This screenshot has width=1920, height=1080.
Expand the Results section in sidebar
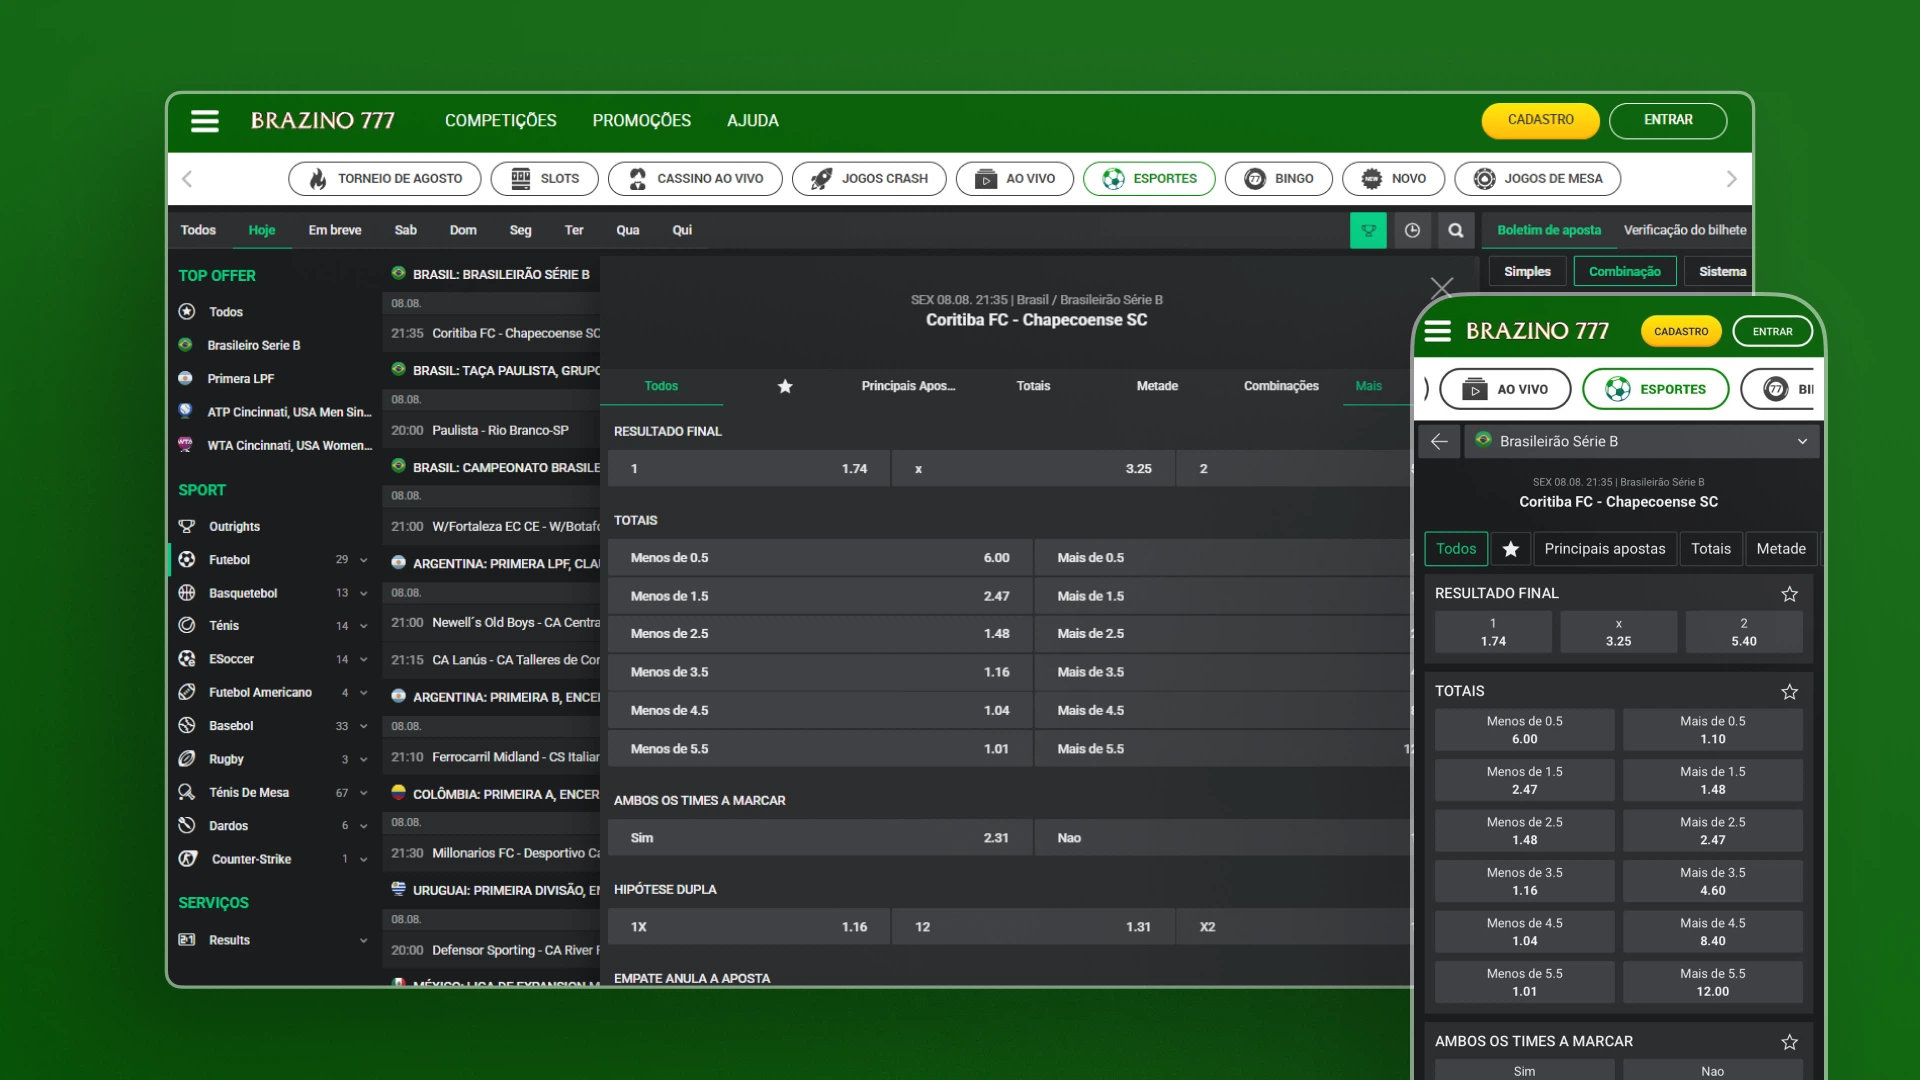[x=364, y=940]
